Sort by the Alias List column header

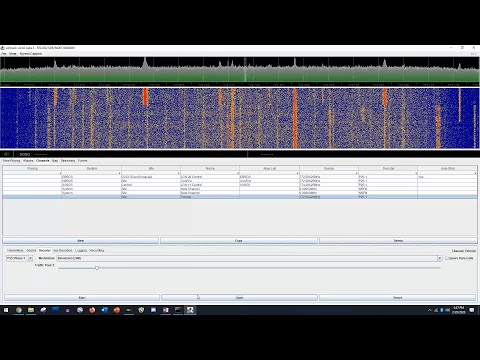coord(269,168)
